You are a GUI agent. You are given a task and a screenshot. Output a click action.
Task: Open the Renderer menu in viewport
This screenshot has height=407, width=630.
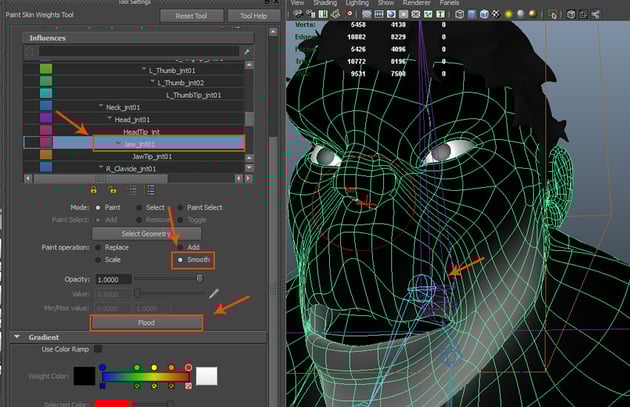(x=418, y=3)
